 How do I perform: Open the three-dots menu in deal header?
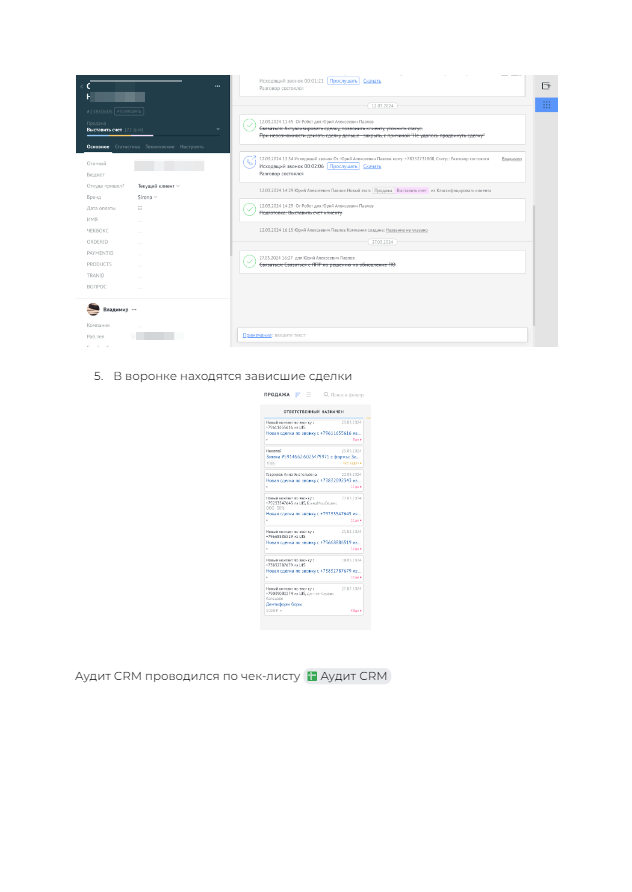coord(217,86)
